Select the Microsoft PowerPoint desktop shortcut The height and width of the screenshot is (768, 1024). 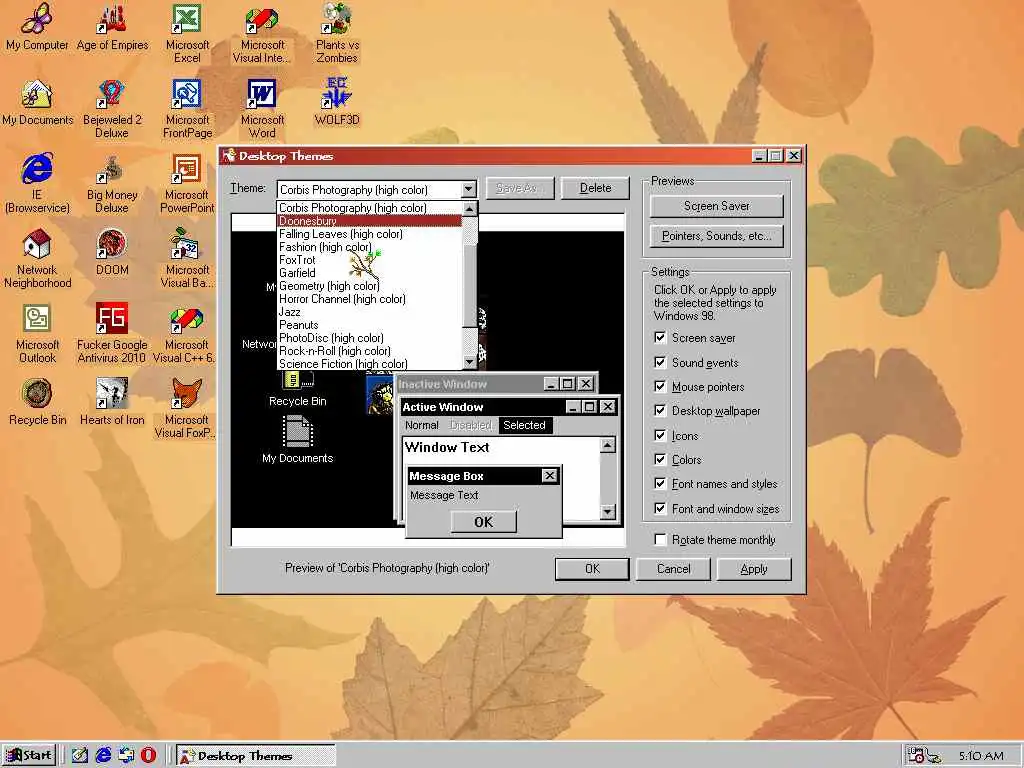(x=187, y=183)
